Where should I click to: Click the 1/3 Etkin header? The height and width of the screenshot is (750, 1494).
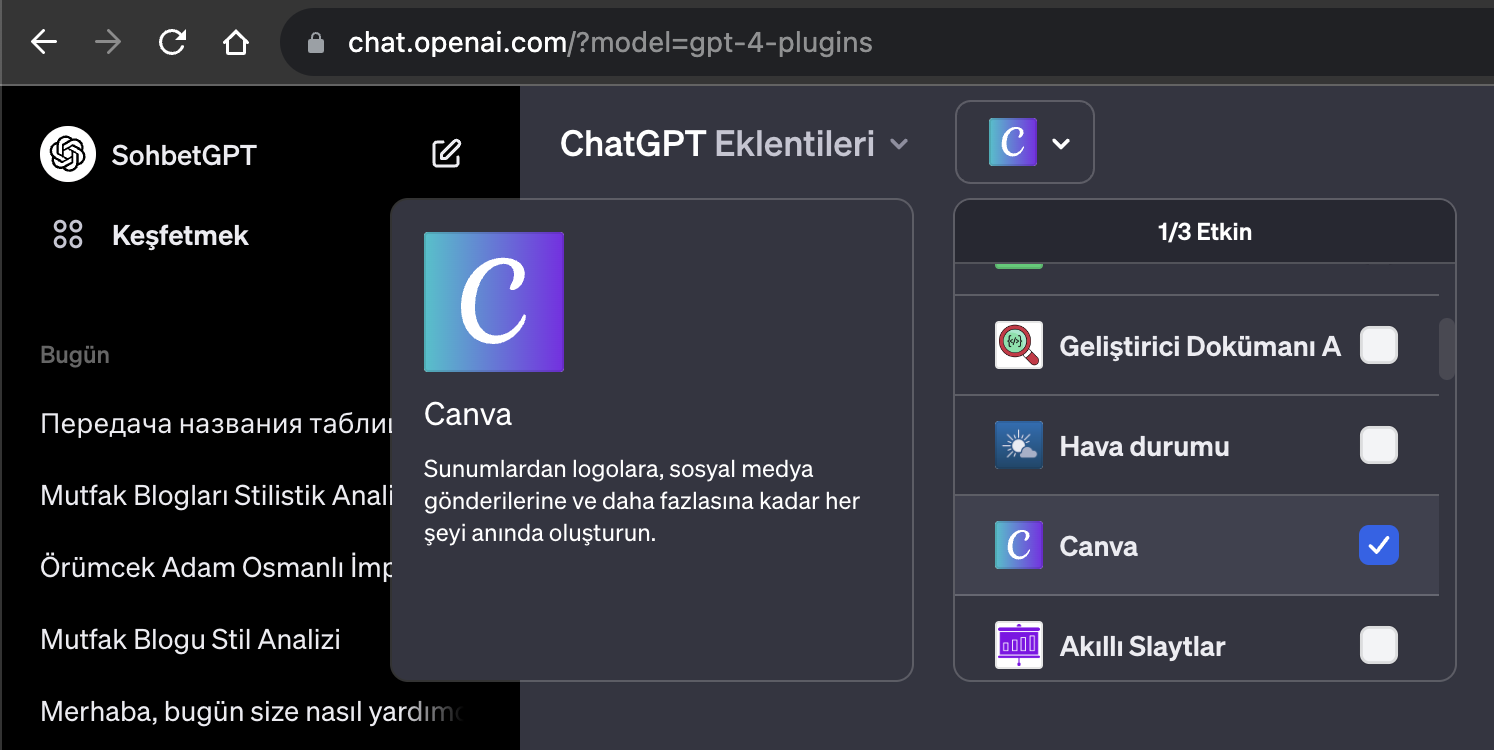point(1205,232)
